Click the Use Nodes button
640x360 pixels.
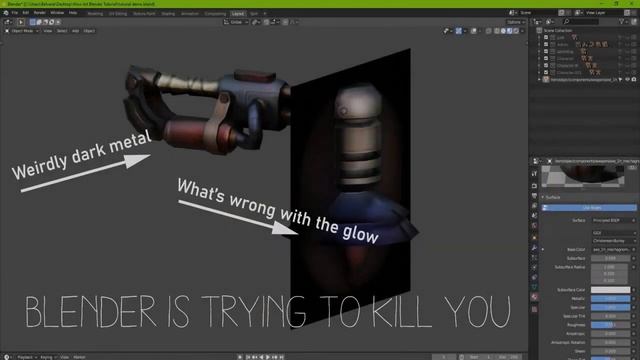click(x=589, y=208)
